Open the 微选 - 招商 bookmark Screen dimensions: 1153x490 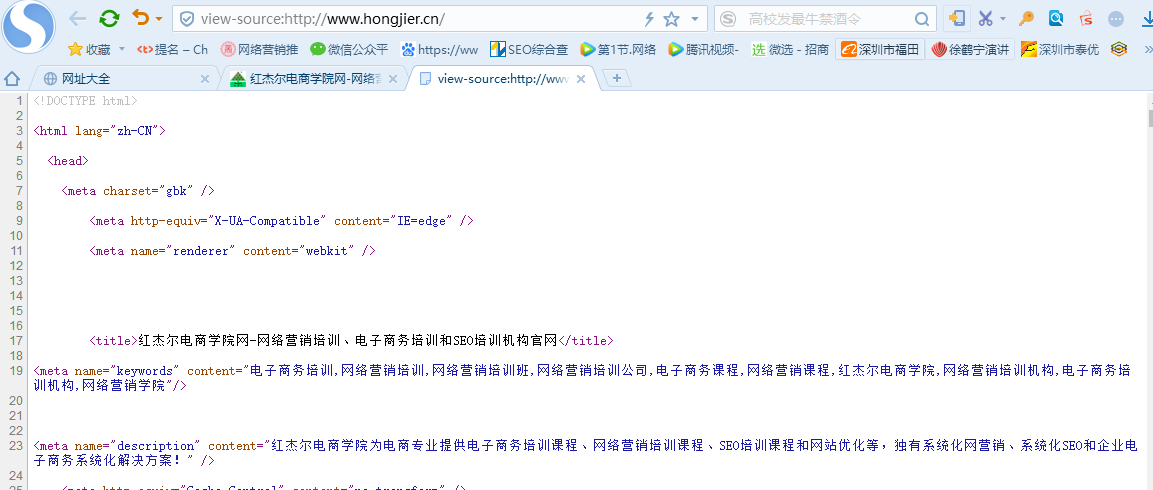[x=790, y=49]
